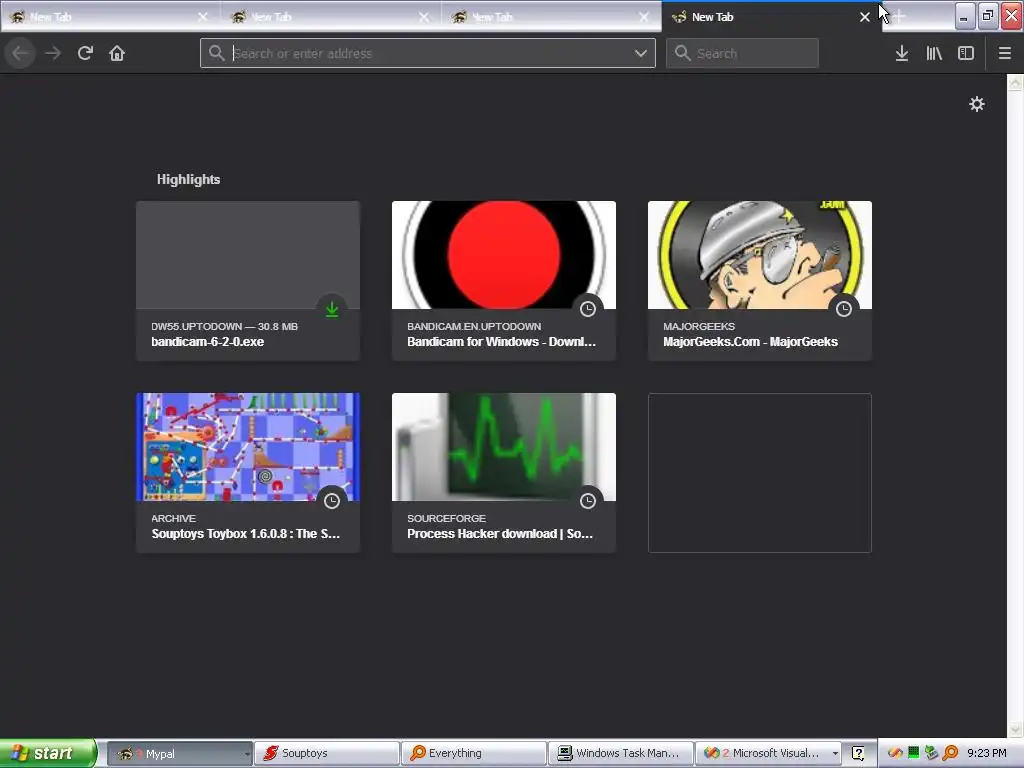The image size is (1024, 768).
Task: Open the MajorGeeks mascot thumbnail
Action: [760, 255]
